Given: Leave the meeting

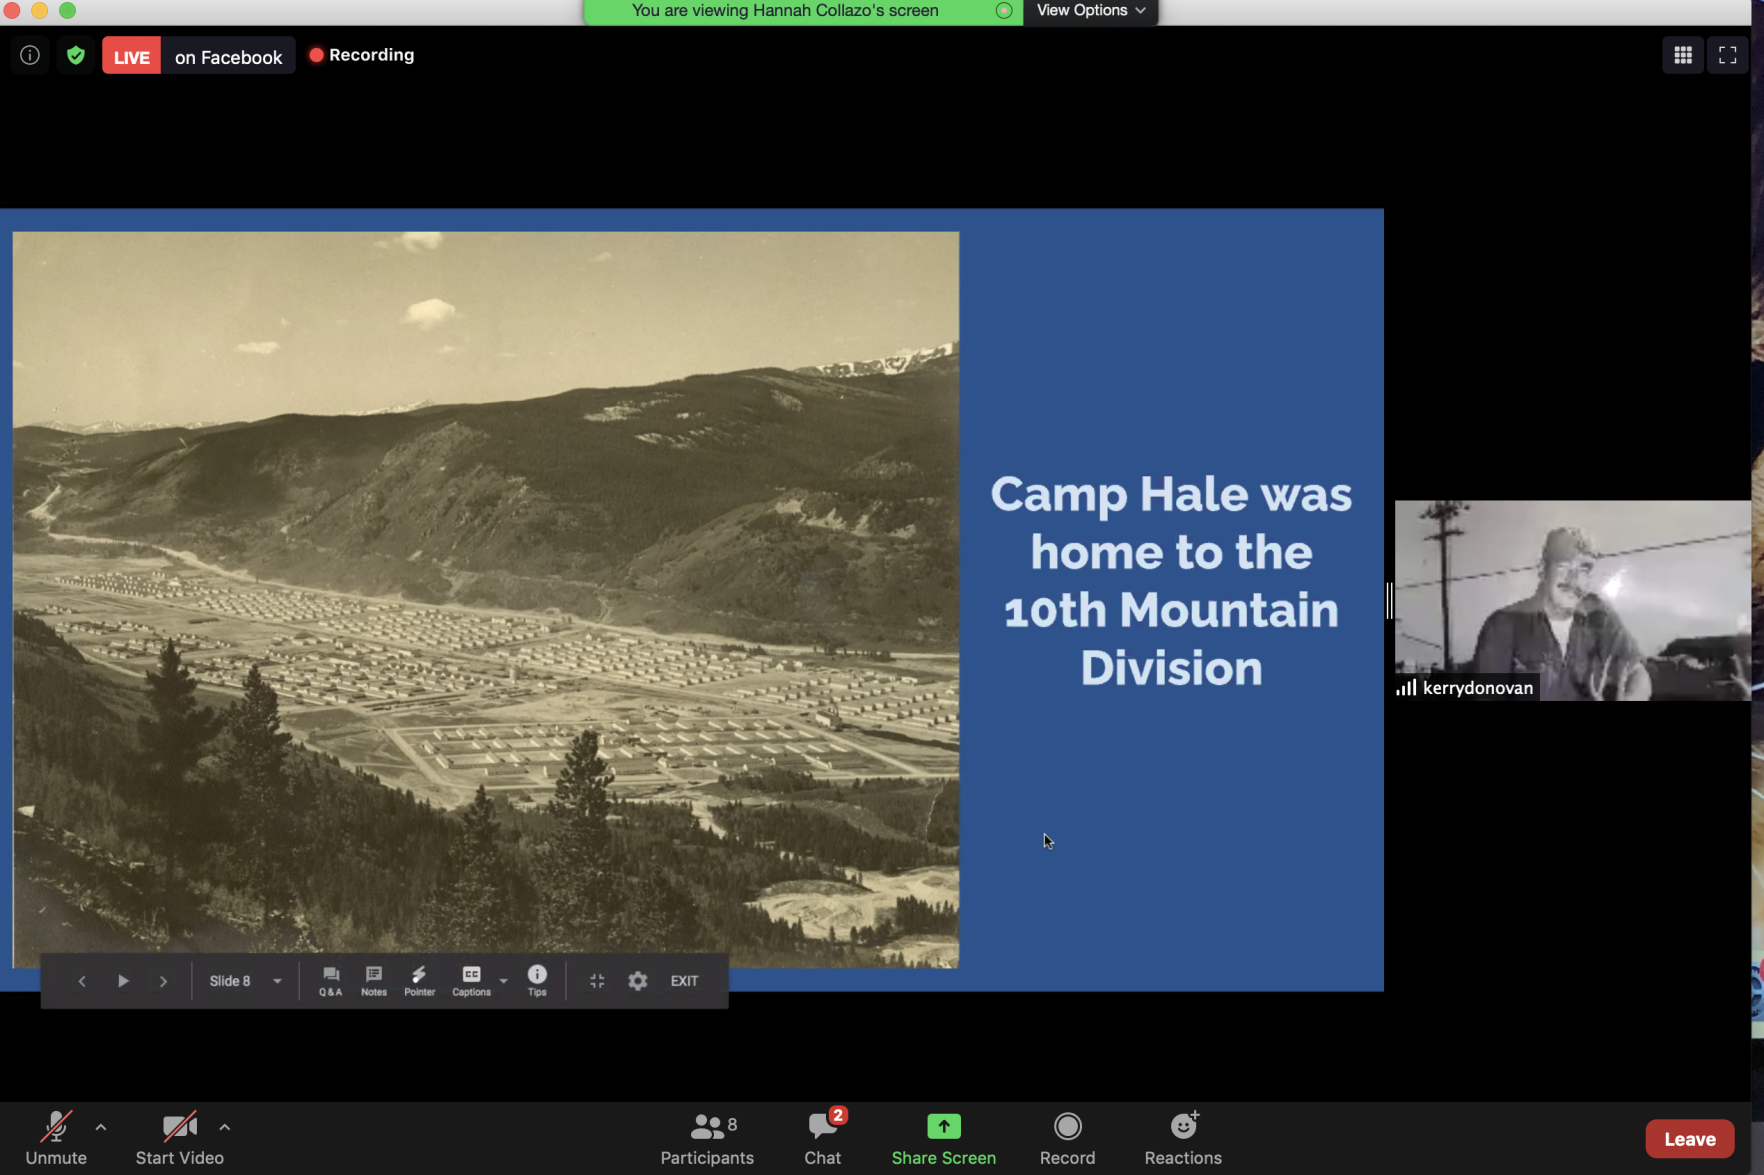Looking at the screenshot, I should (x=1689, y=1139).
